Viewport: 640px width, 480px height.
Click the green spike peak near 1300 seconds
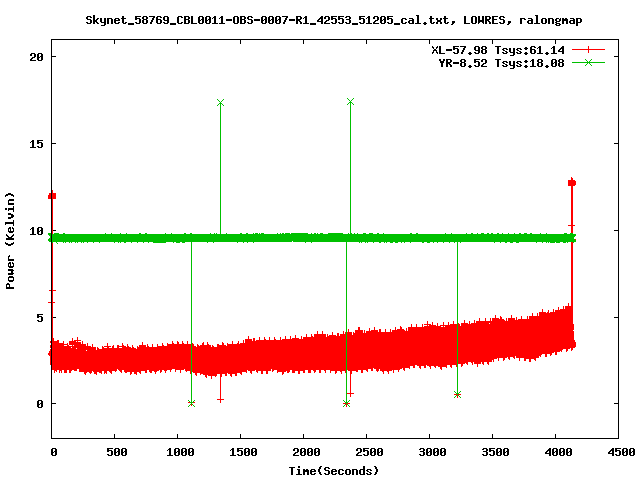tap(220, 103)
